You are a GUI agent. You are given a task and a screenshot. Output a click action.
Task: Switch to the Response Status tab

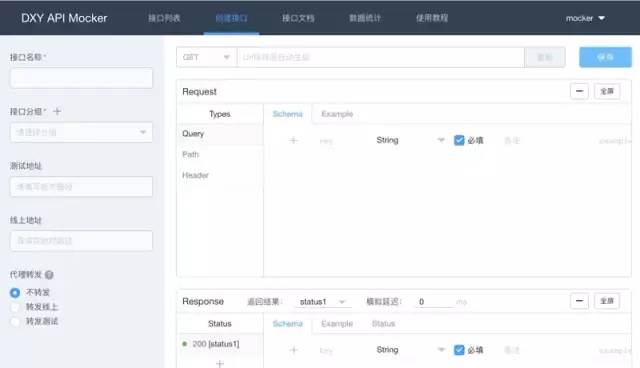click(x=384, y=324)
